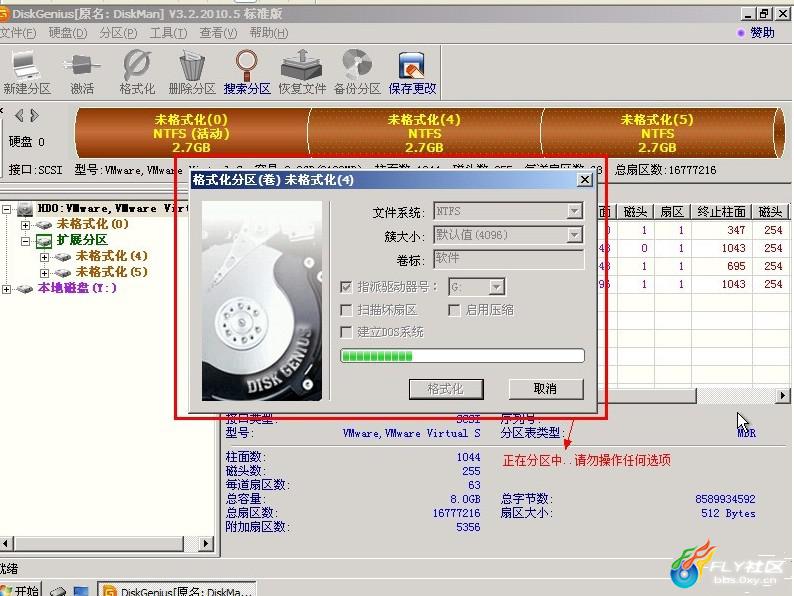This screenshot has width=794, height=596.
Task: Open the 帮助(H) menu
Action: pyautogui.click(x=268, y=33)
